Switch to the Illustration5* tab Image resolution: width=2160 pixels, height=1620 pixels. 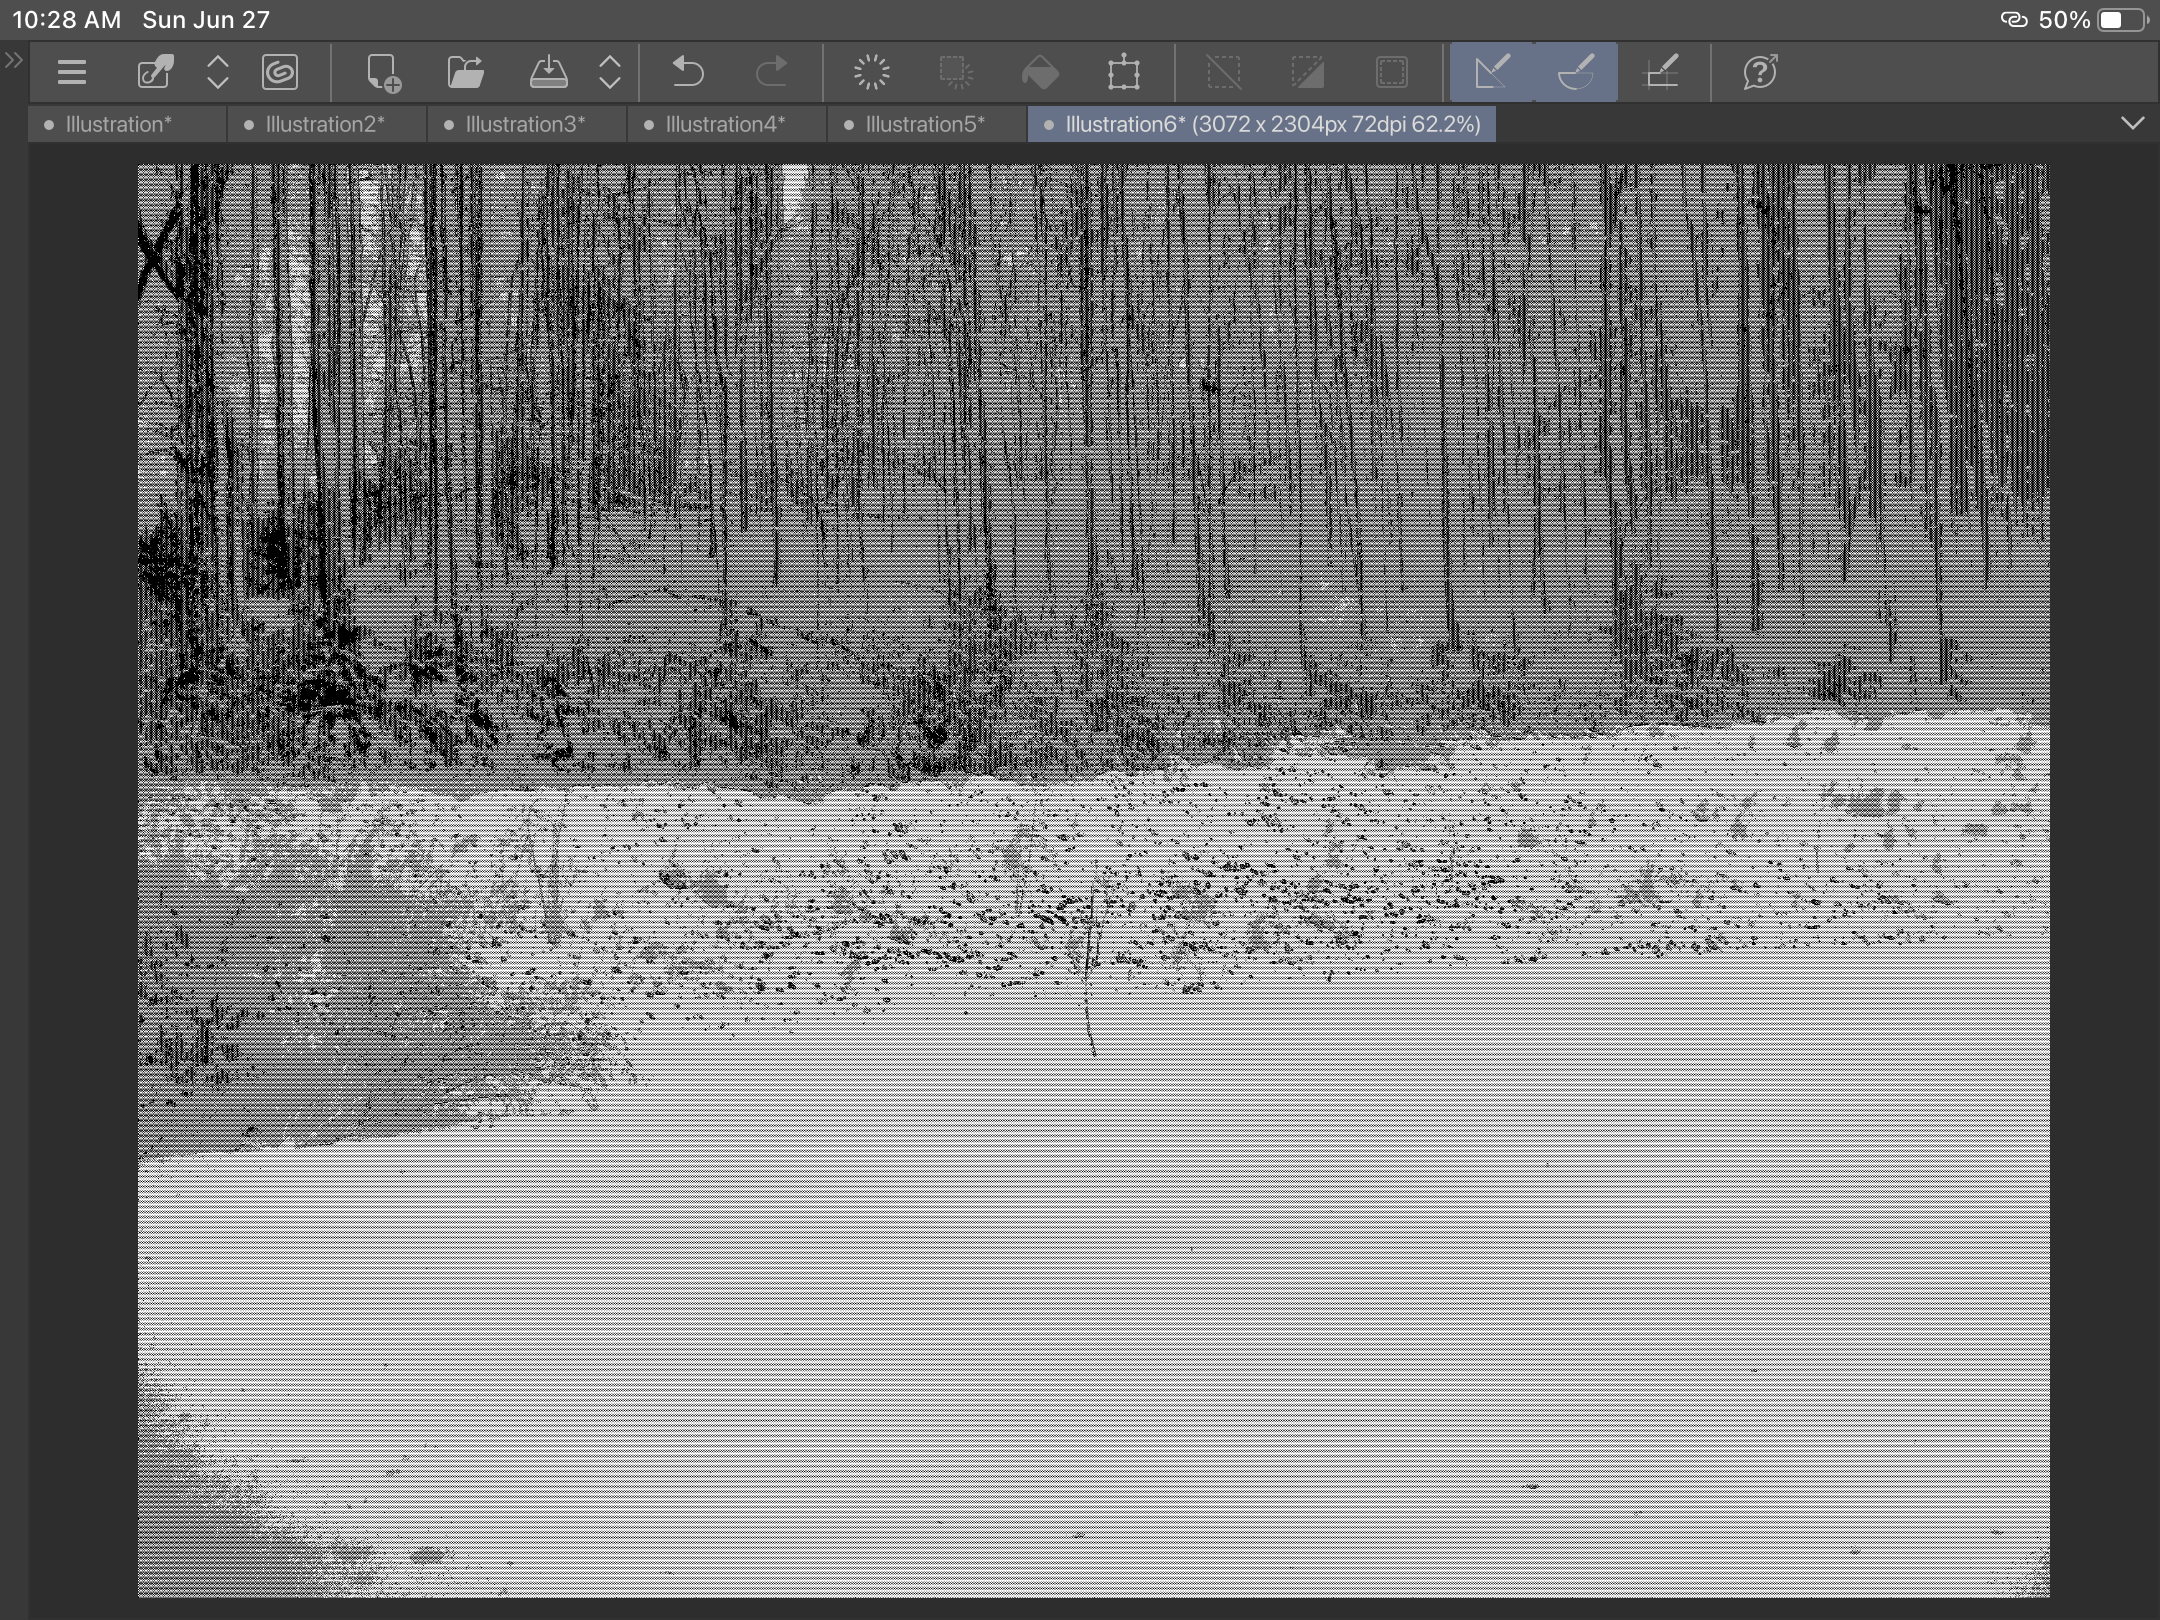(x=928, y=124)
